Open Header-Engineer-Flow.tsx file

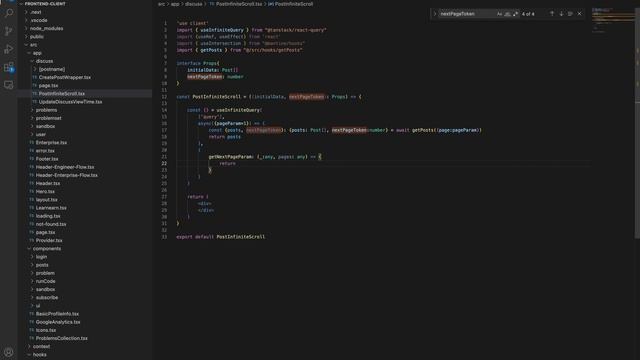(x=64, y=167)
